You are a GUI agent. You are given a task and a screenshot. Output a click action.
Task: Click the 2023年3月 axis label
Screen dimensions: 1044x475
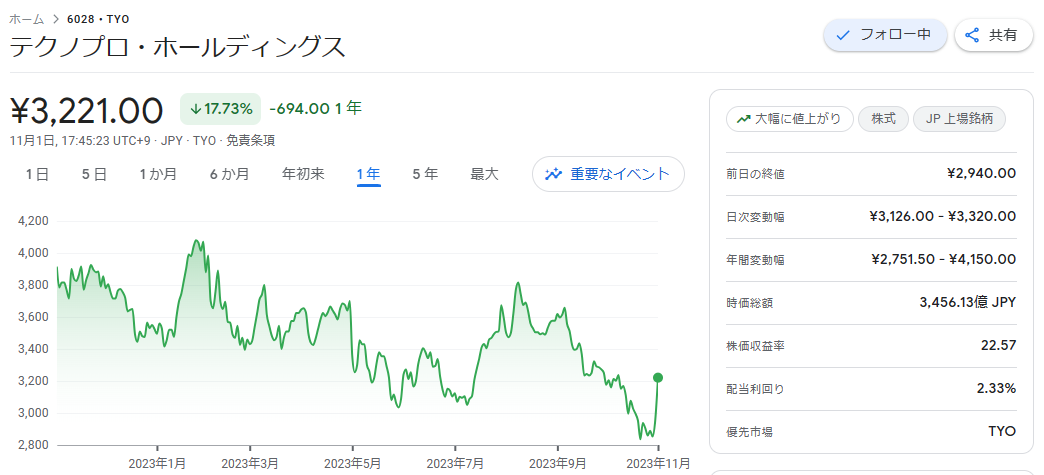point(250,462)
